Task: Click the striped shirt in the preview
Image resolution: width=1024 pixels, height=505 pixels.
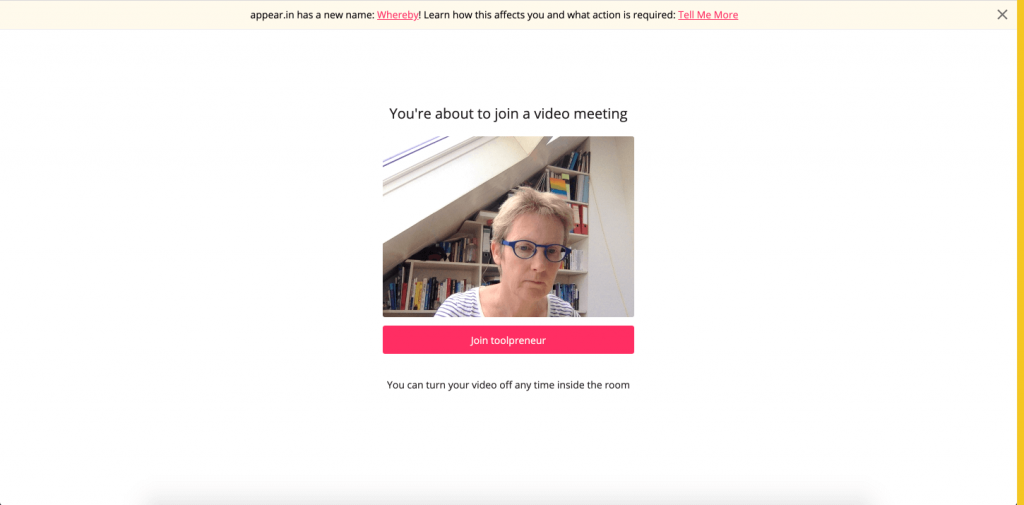Action: click(x=507, y=304)
